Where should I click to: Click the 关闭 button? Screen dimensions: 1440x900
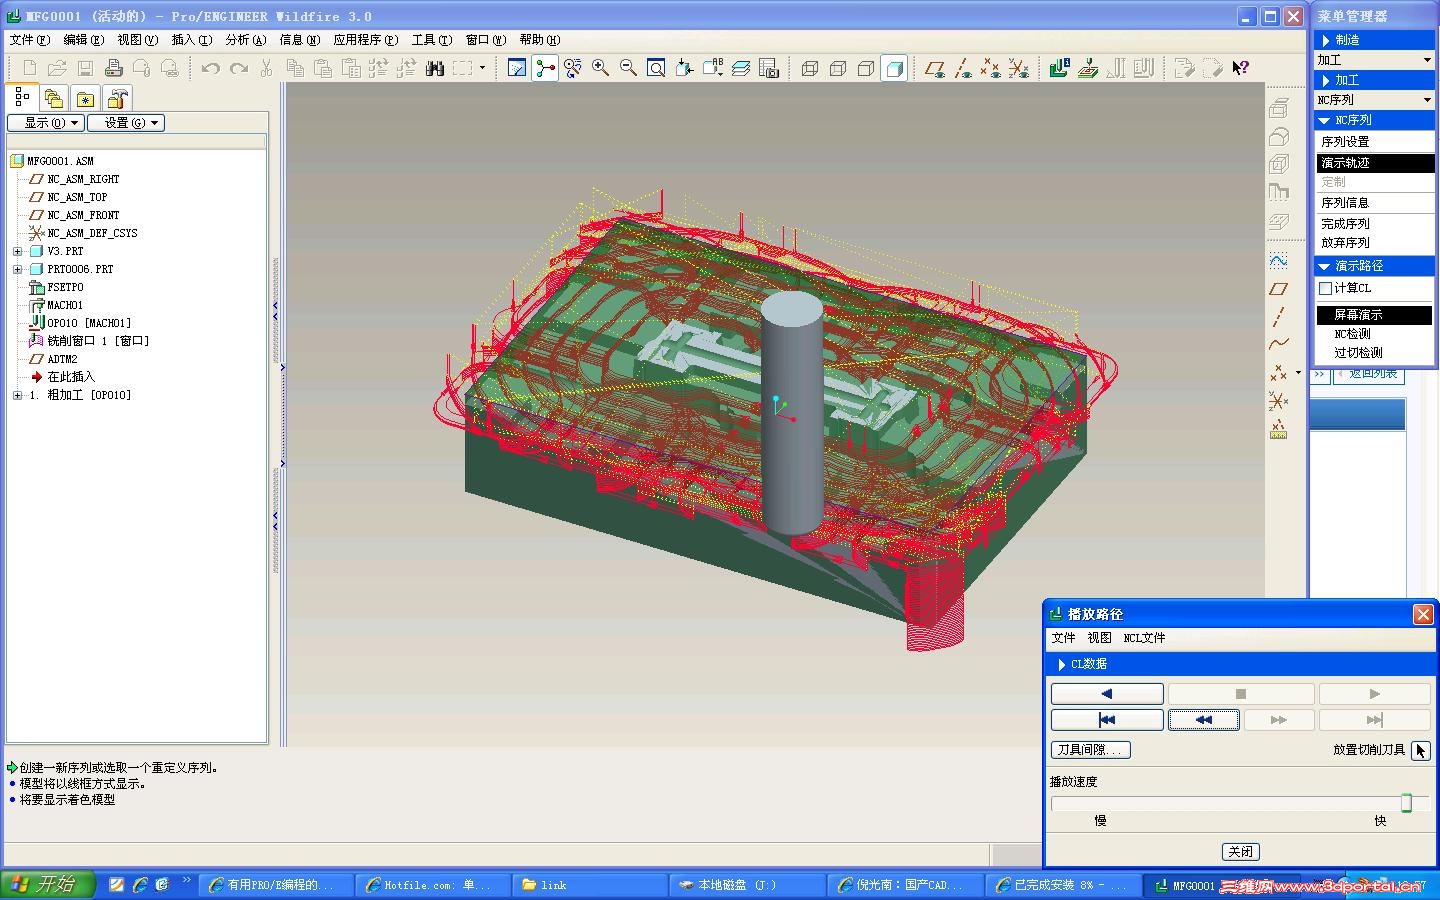tap(1240, 852)
